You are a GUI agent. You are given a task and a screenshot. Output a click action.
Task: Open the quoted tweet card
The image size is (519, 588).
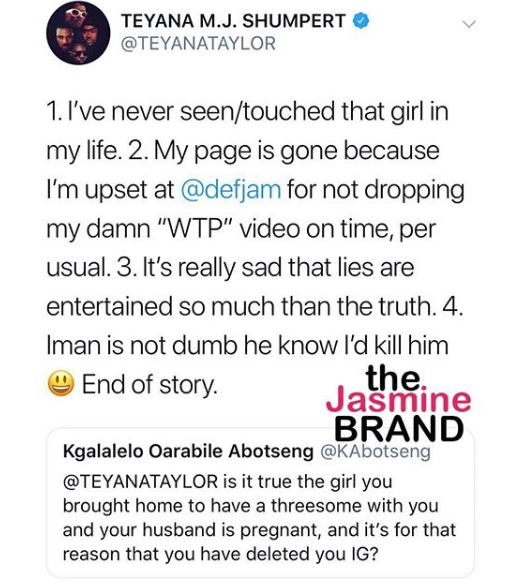[x=260, y=502]
